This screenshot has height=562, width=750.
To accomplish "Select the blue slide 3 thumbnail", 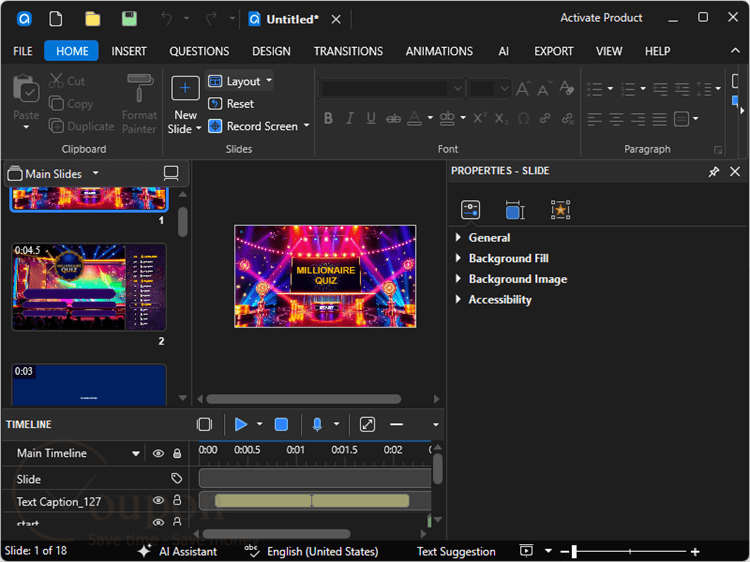I will coord(89,385).
